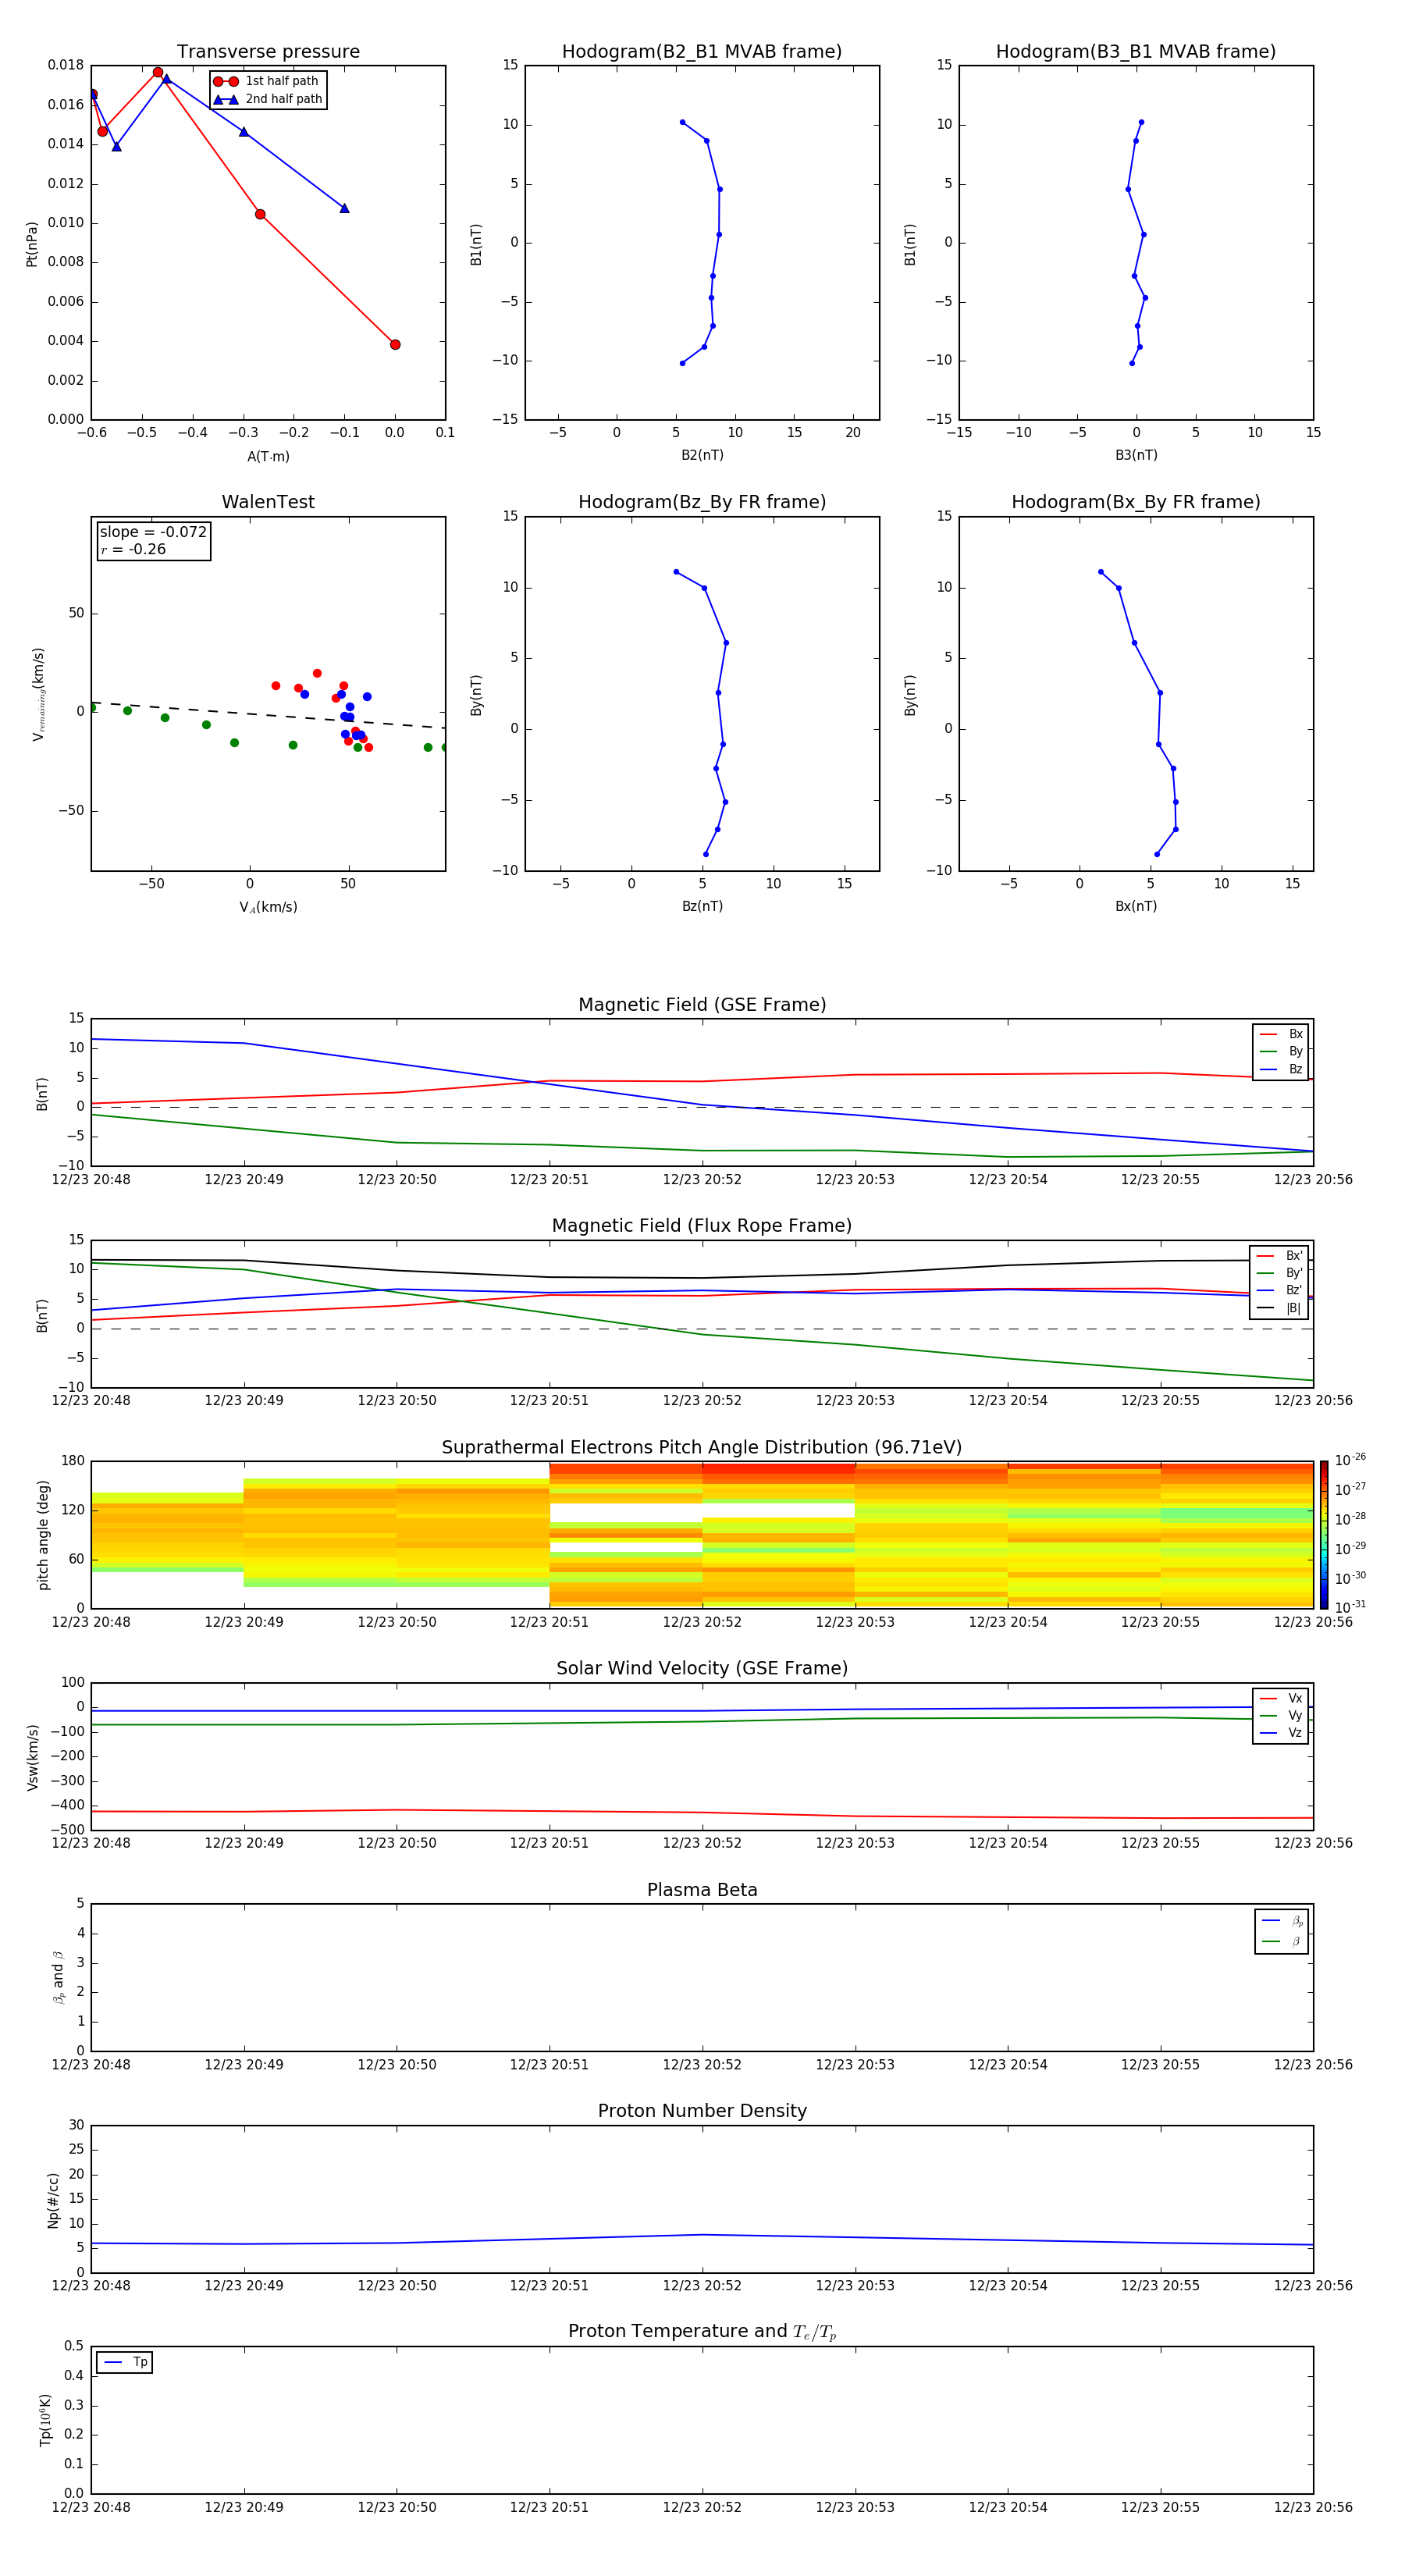The width and height of the screenshot is (1405, 2576).
Task: Click the '12/23 20:52' tick under Proton Number Density
Action: 702,2286
